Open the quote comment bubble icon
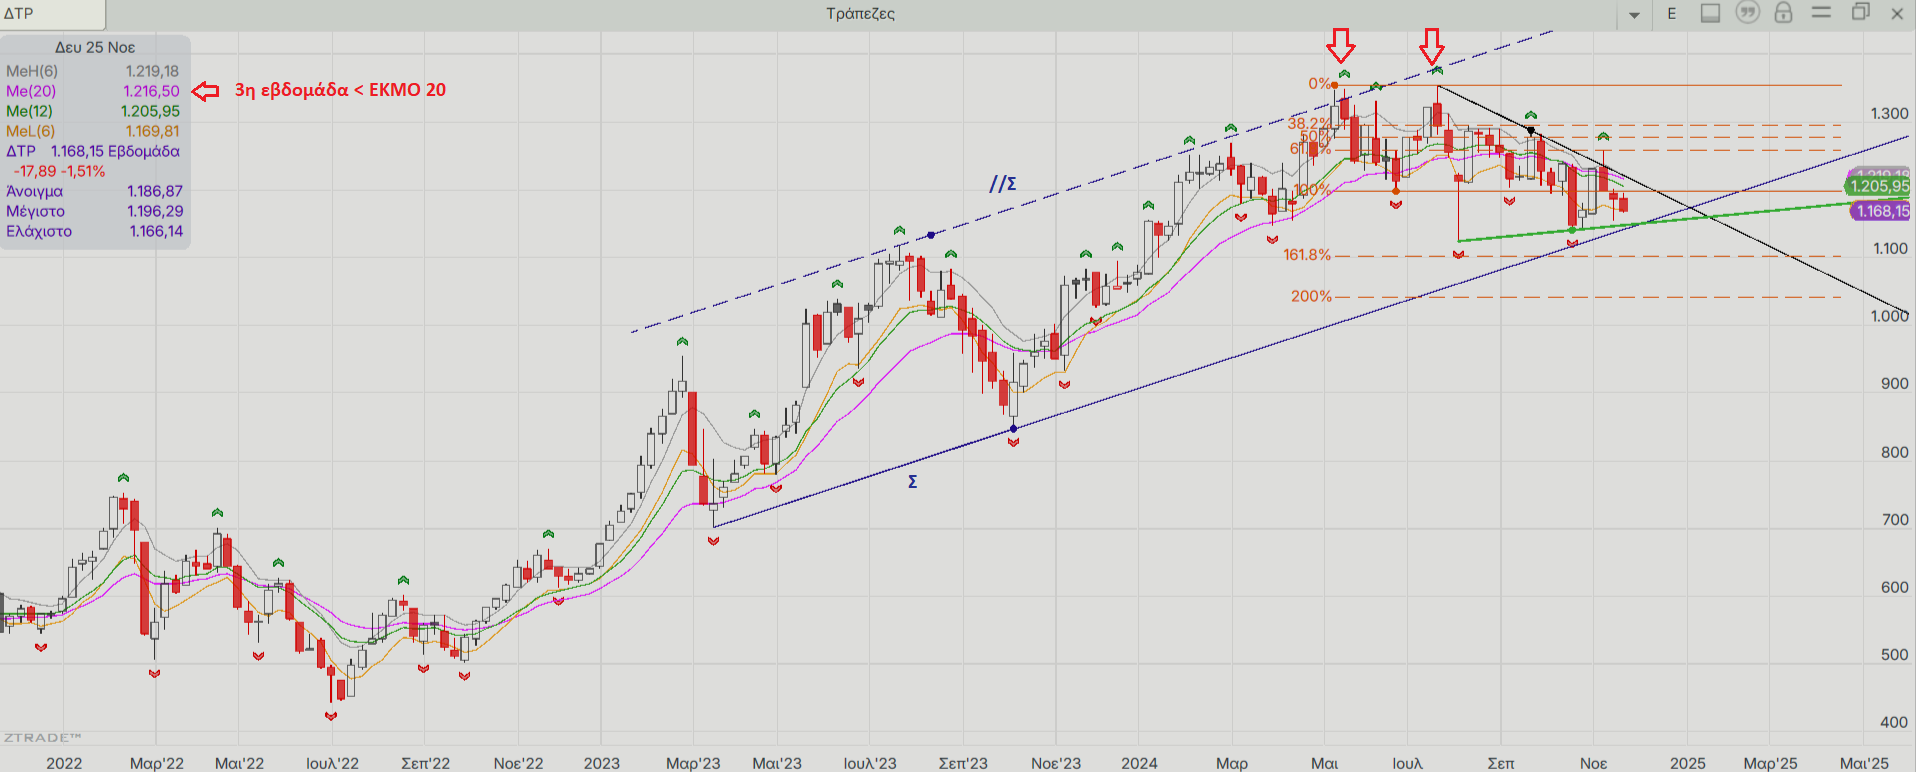 (x=1747, y=13)
